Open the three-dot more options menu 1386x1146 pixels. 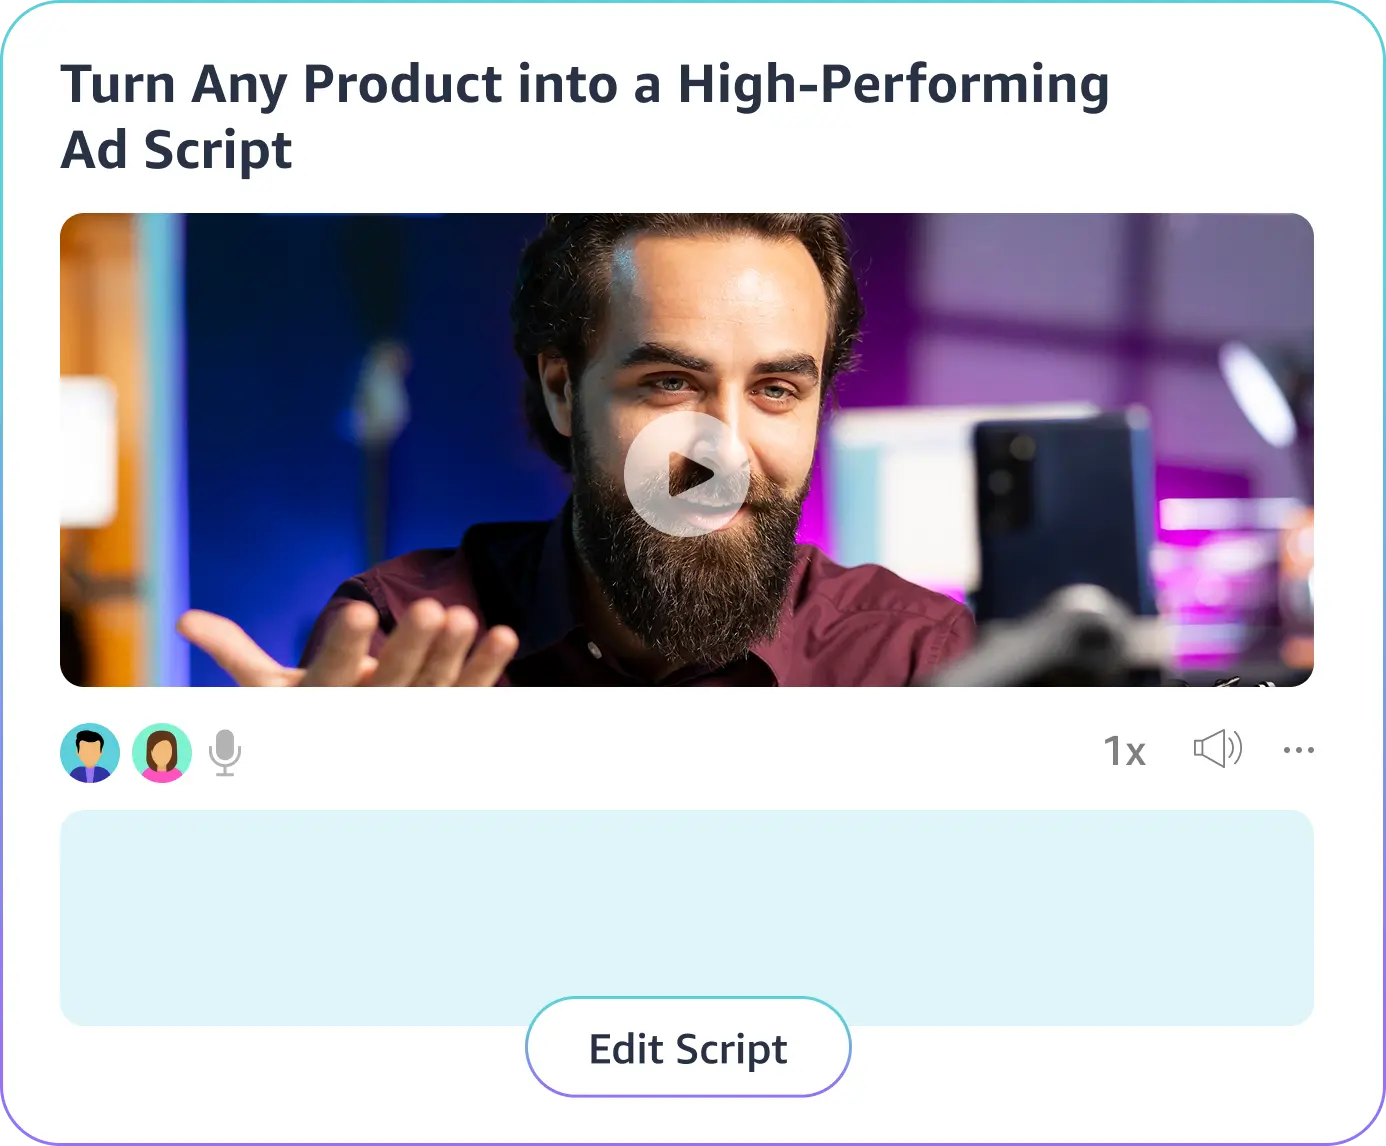[1298, 750]
